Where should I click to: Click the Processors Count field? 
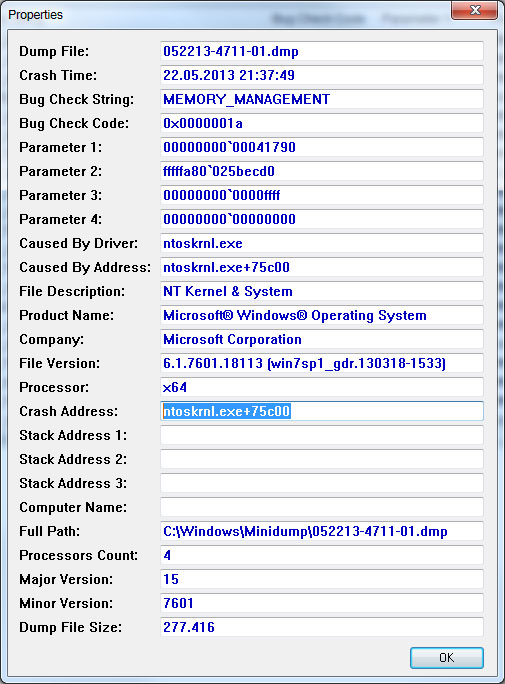coord(322,555)
